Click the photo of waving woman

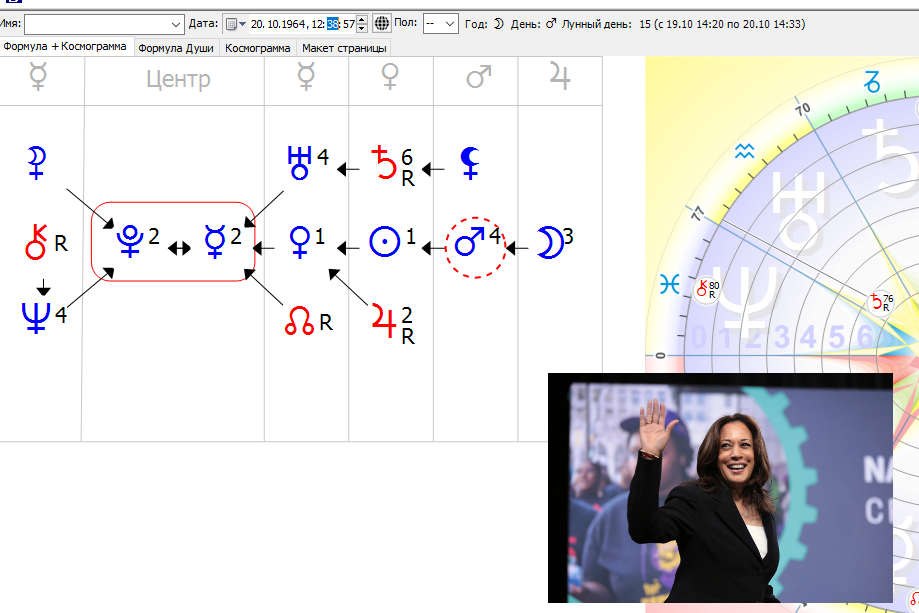[x=720, y=488]
